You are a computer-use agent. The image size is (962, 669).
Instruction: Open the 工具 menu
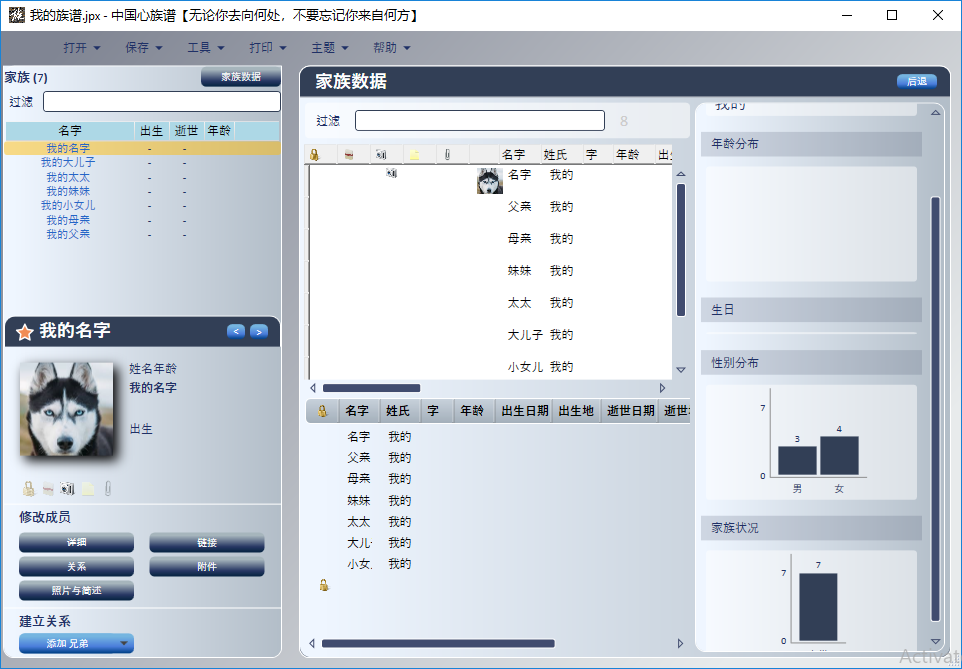point(206,47)
